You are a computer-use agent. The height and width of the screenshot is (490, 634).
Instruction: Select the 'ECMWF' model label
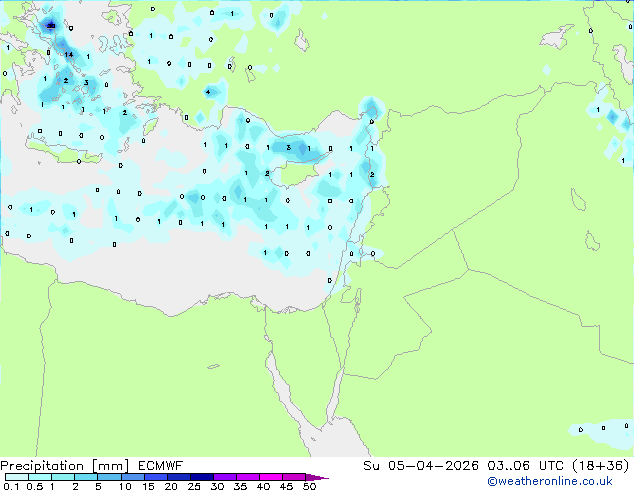(x=161, y=466)
